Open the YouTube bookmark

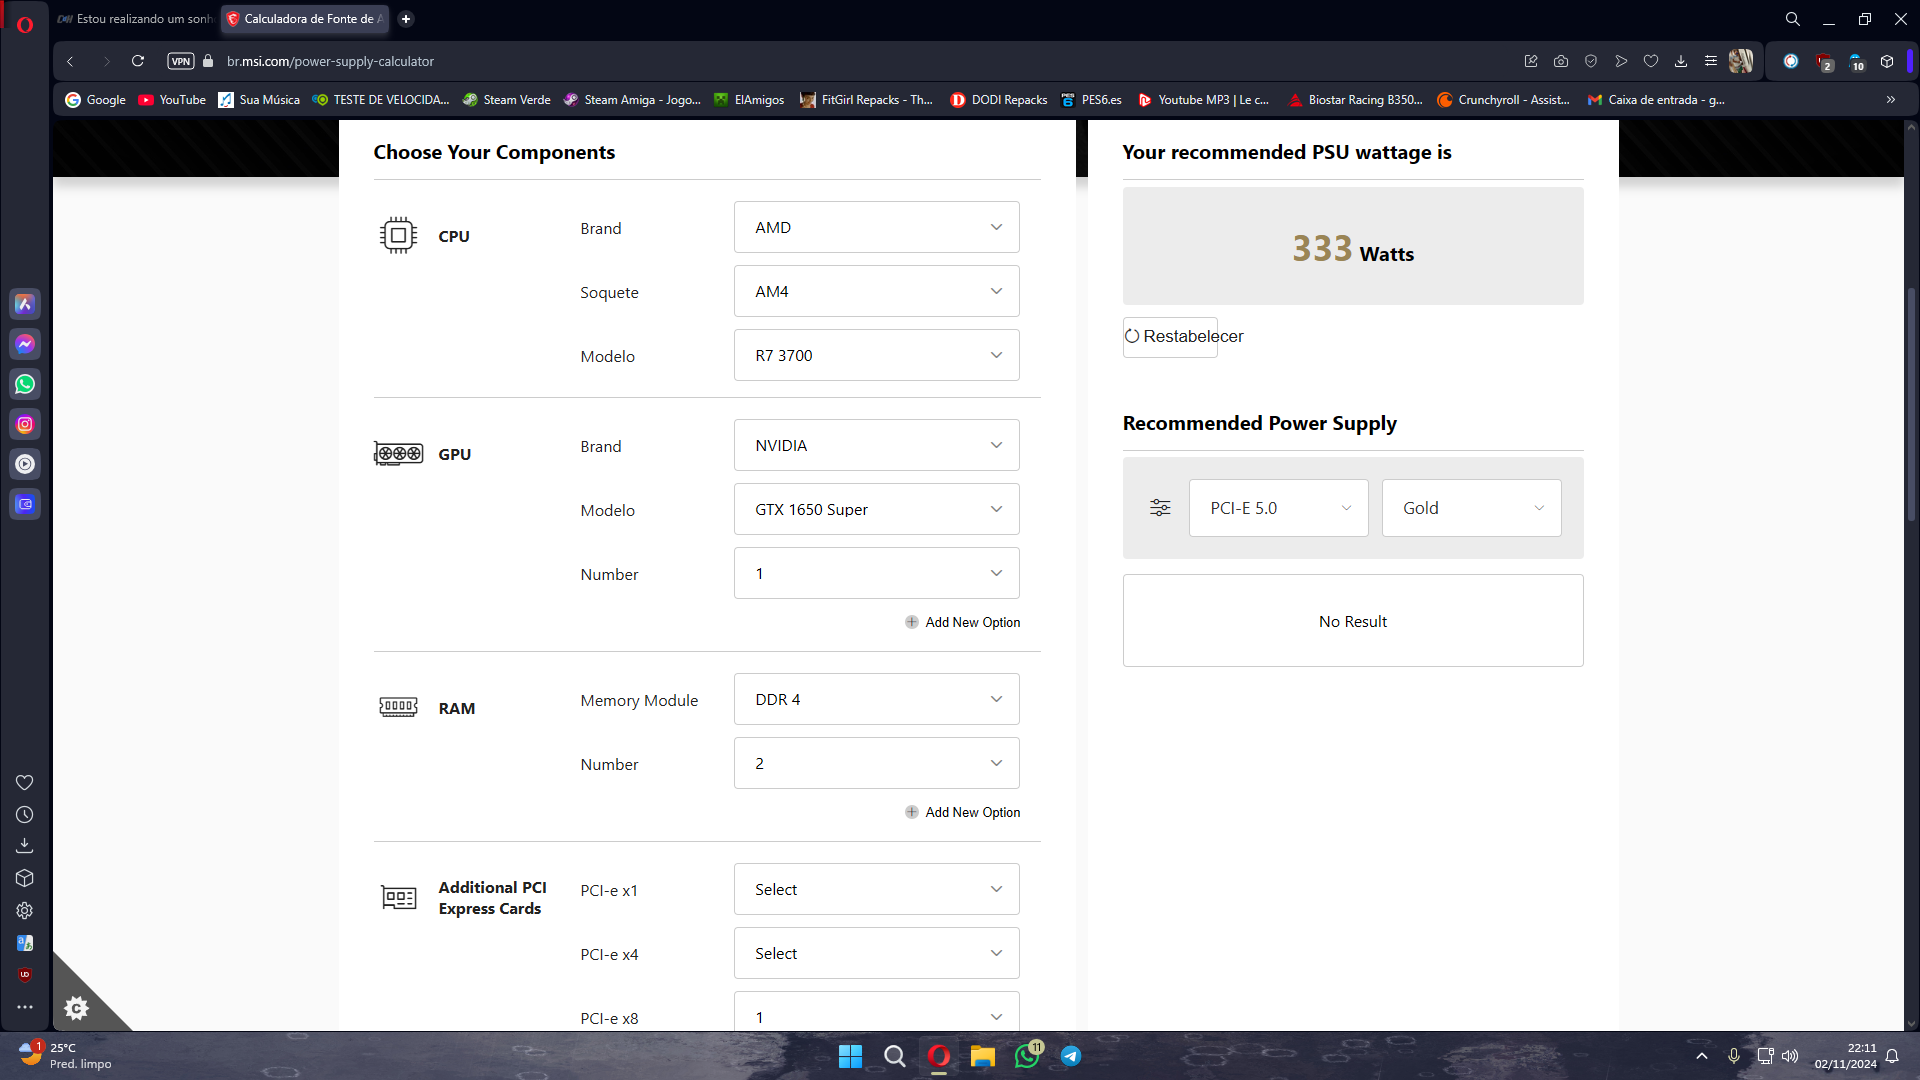pos(172,100)
